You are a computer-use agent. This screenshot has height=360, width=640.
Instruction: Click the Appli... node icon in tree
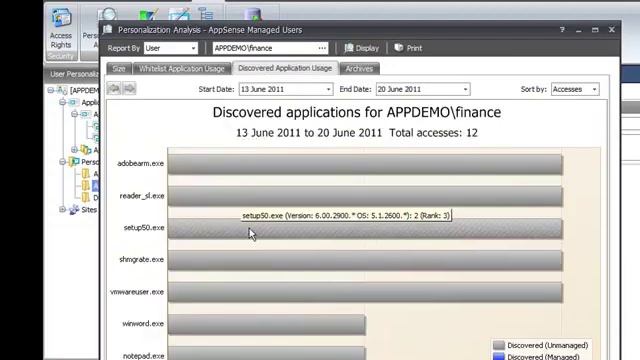click(x=74, y=102)
